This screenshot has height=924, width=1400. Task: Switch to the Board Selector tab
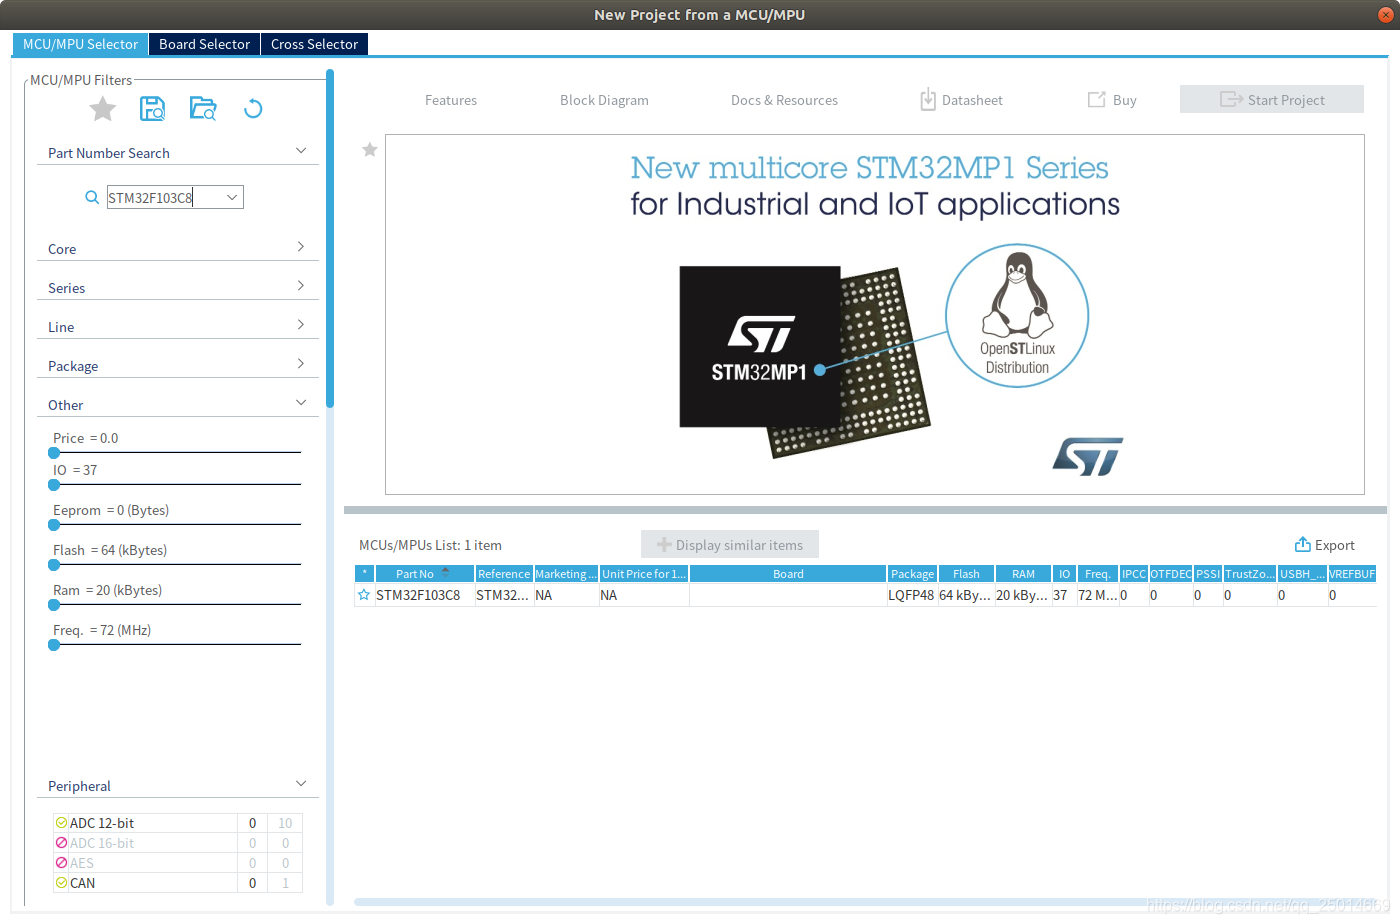tap(204, 44)
